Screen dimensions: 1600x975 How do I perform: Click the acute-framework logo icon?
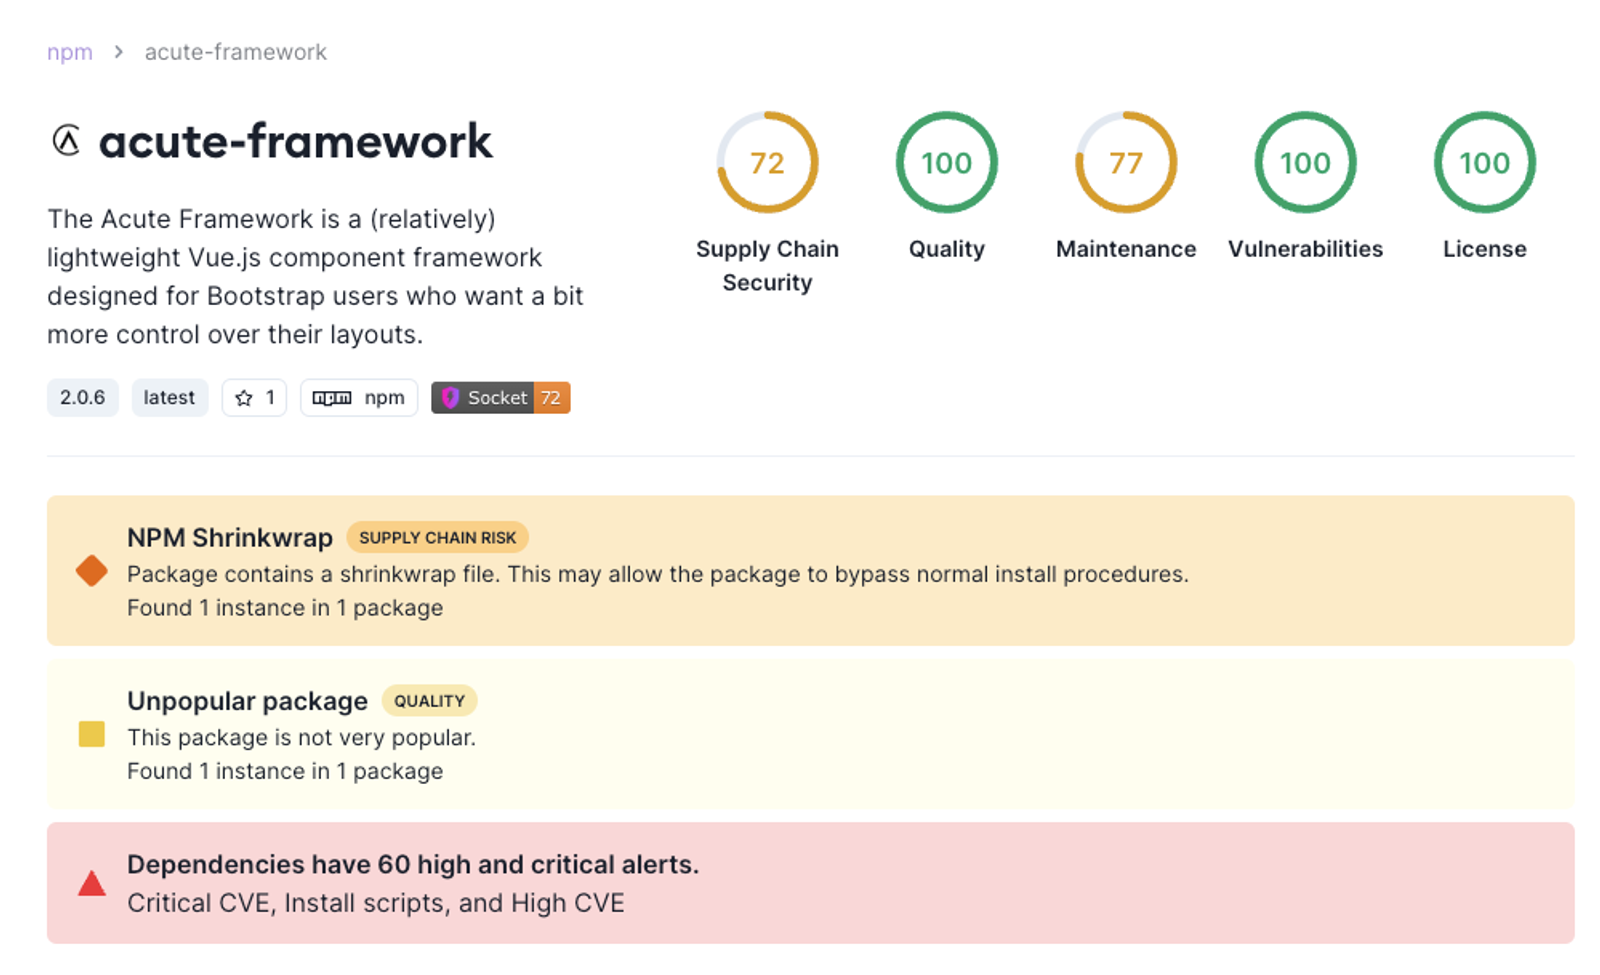pyautogui.click(x=66, y=141)
